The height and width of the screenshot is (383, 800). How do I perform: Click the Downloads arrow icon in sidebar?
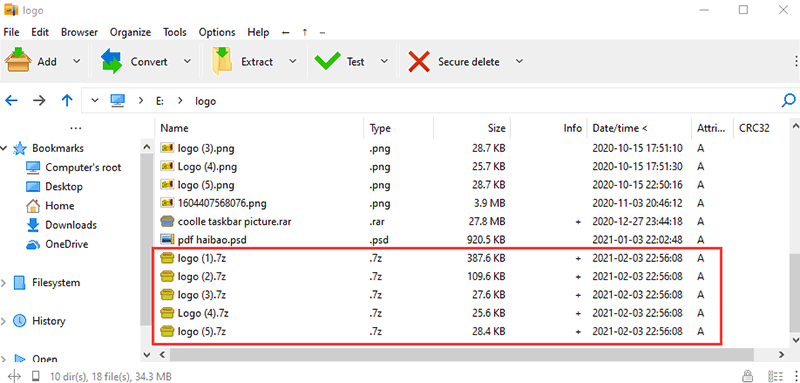click(33, 225)
